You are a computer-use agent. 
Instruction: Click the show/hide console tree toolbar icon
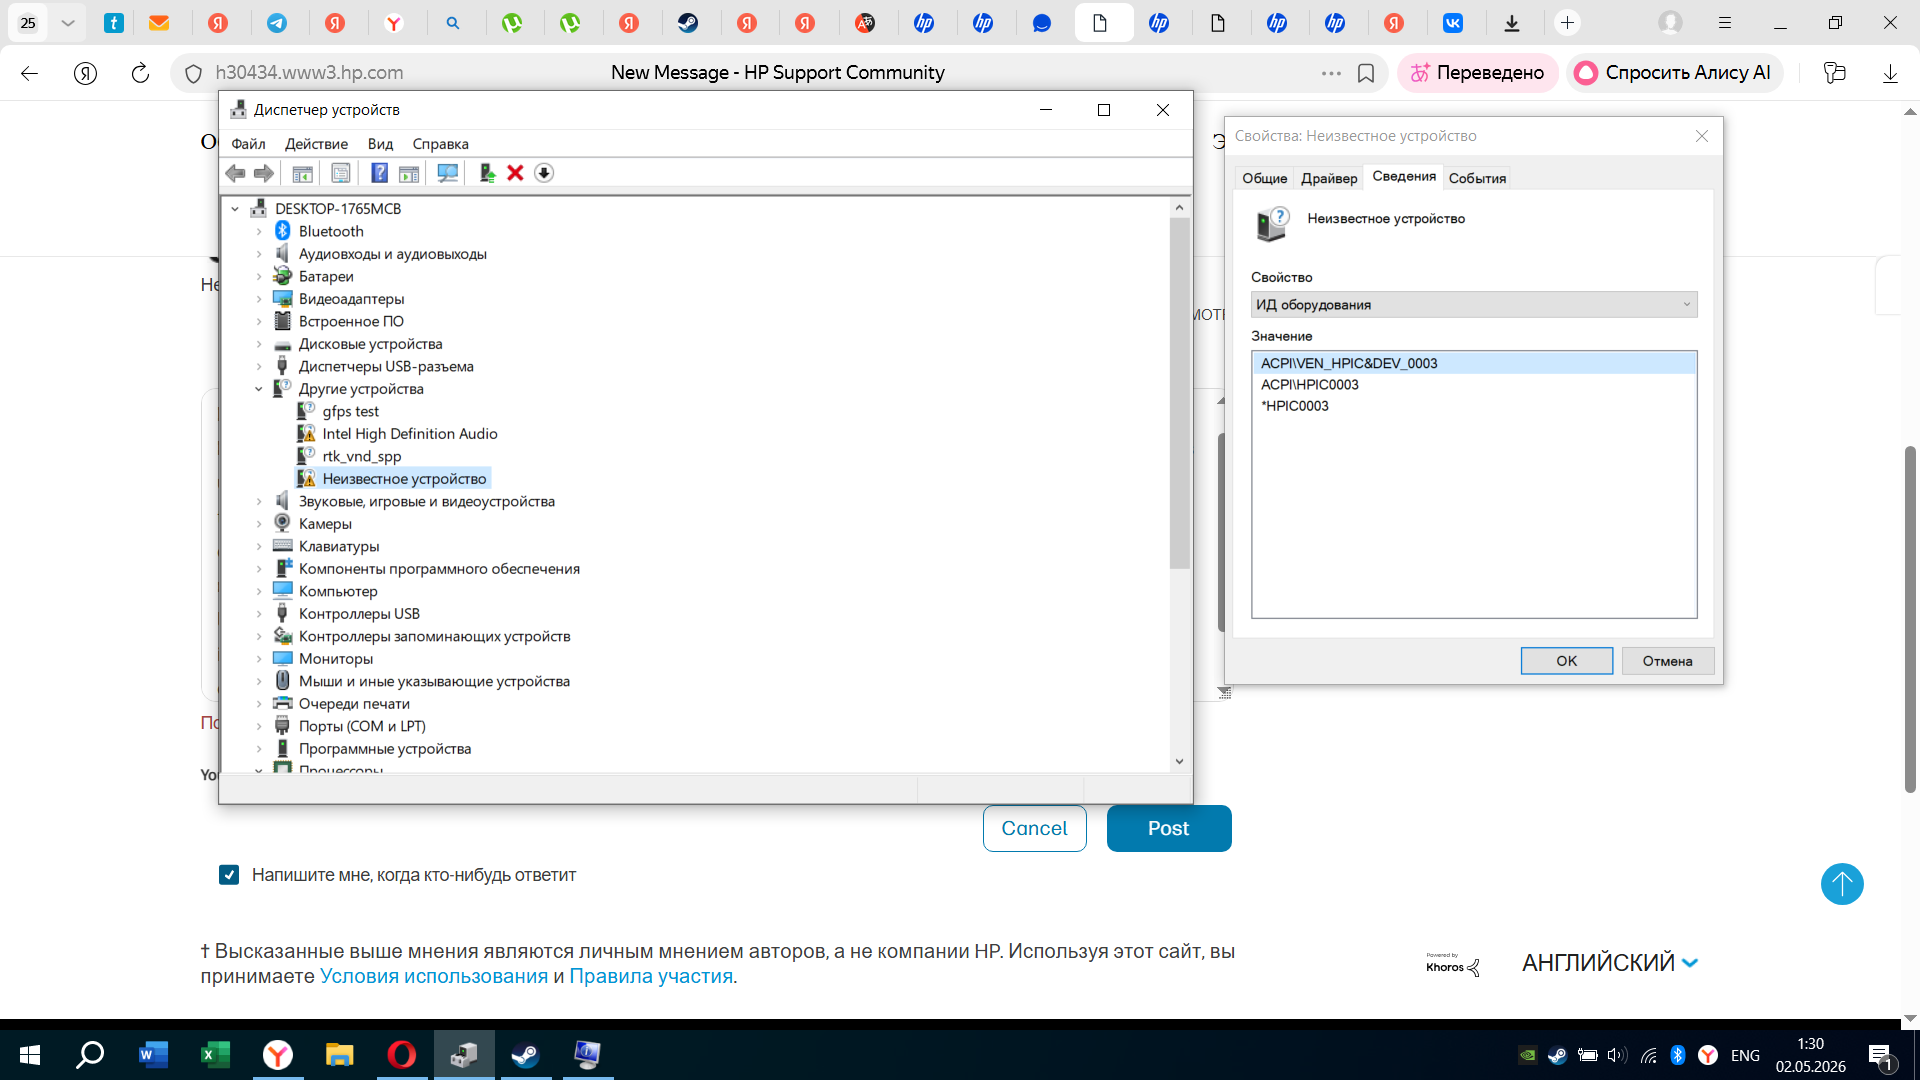302,173
